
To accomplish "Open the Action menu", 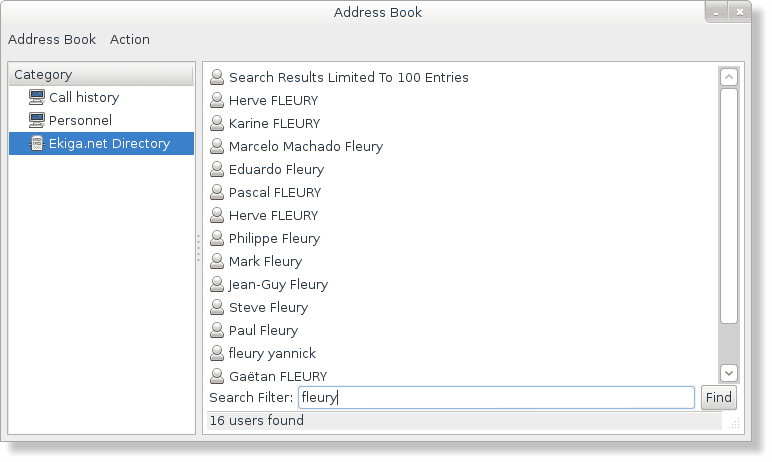I will pos(129,39).
